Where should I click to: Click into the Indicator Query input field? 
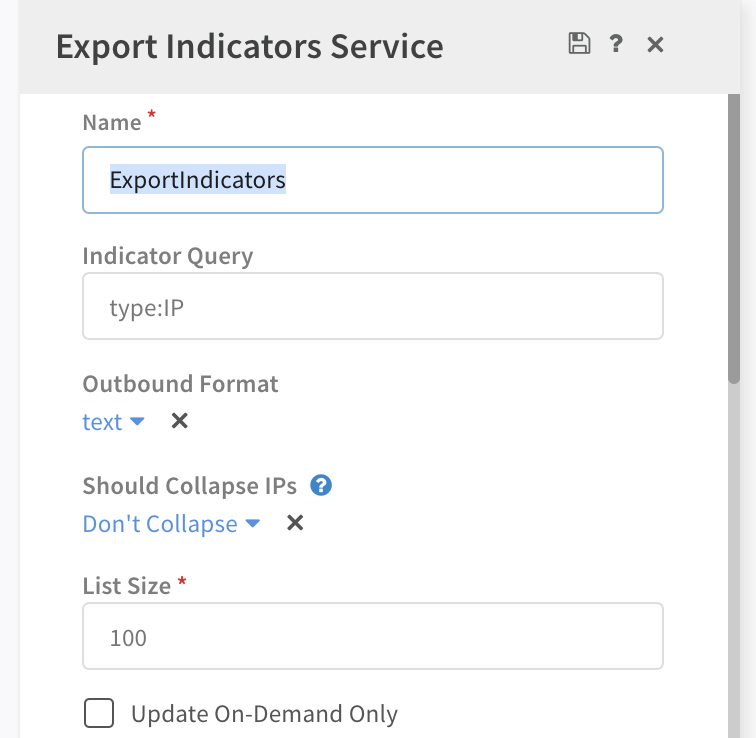tap(372, 307)
